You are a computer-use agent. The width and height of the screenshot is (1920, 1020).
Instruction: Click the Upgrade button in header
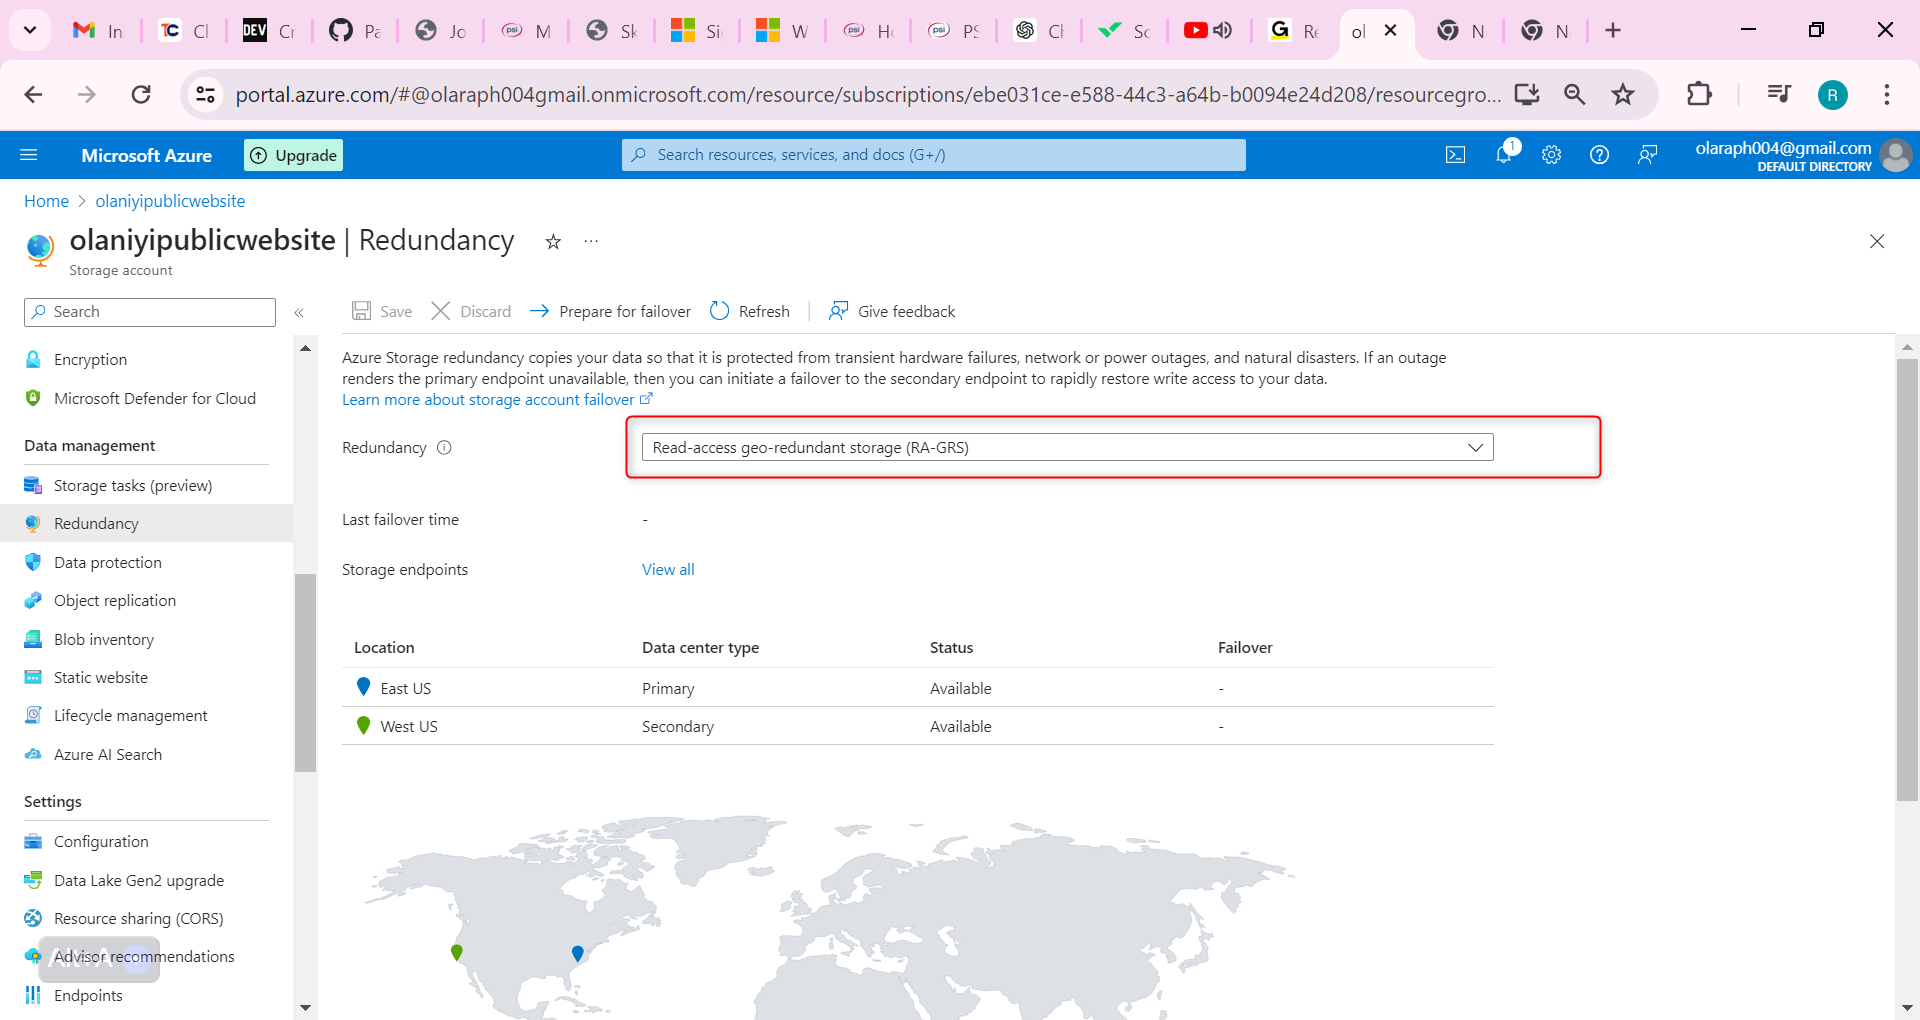click(x=294, y=155)
